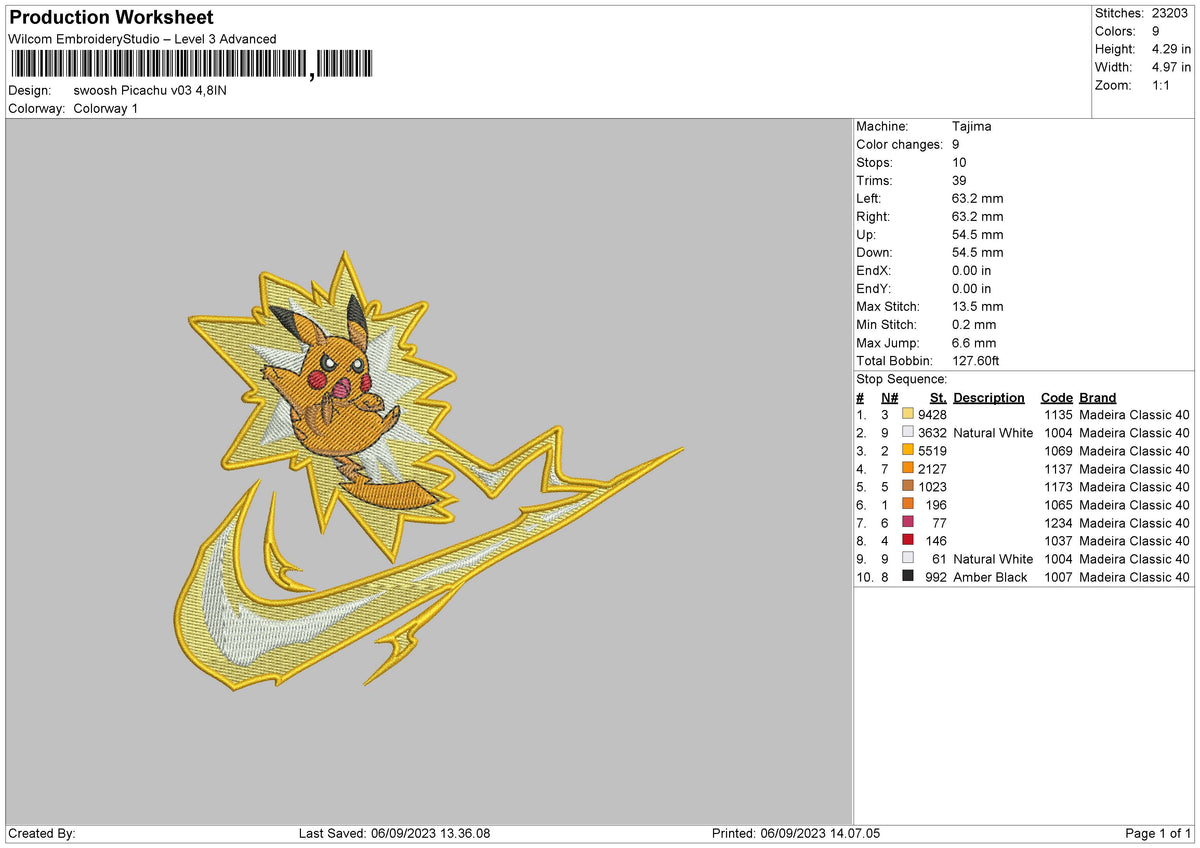Select the Total Bobbin value 127.60ft
Viewport: 1200px width, 848px height.
click(976, 360)
